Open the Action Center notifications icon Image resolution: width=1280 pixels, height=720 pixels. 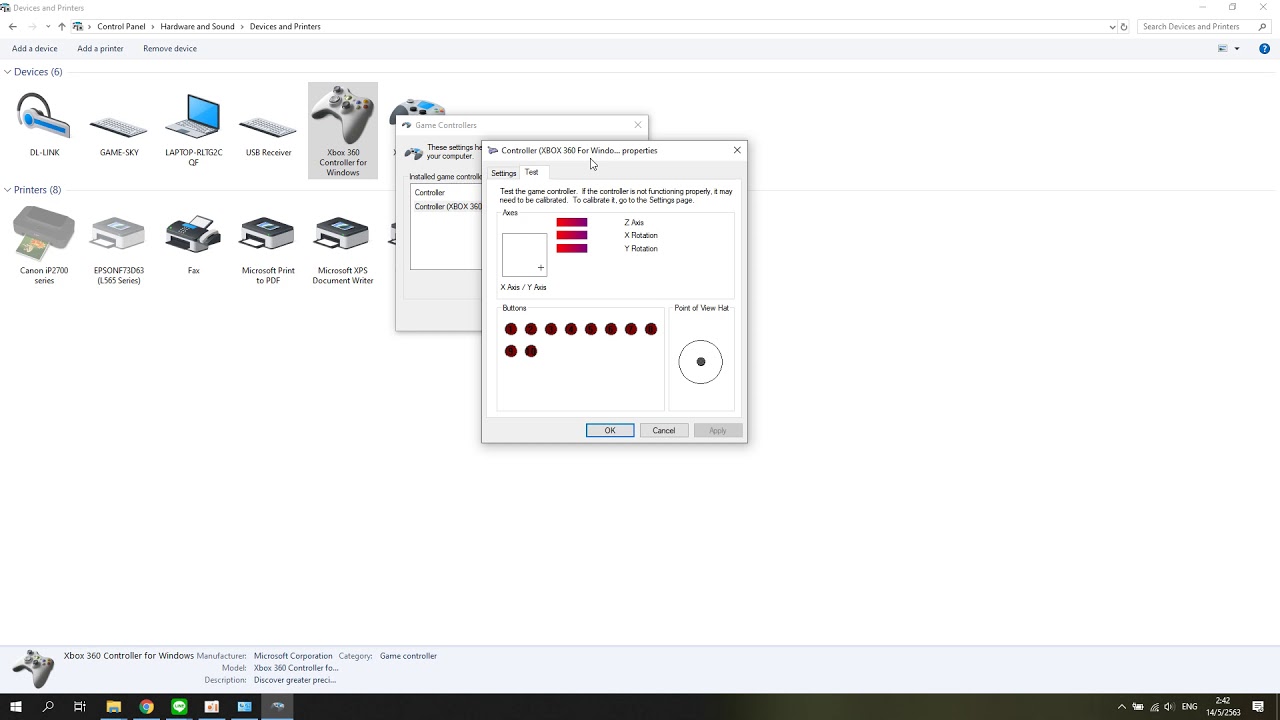coord(1259,706)
